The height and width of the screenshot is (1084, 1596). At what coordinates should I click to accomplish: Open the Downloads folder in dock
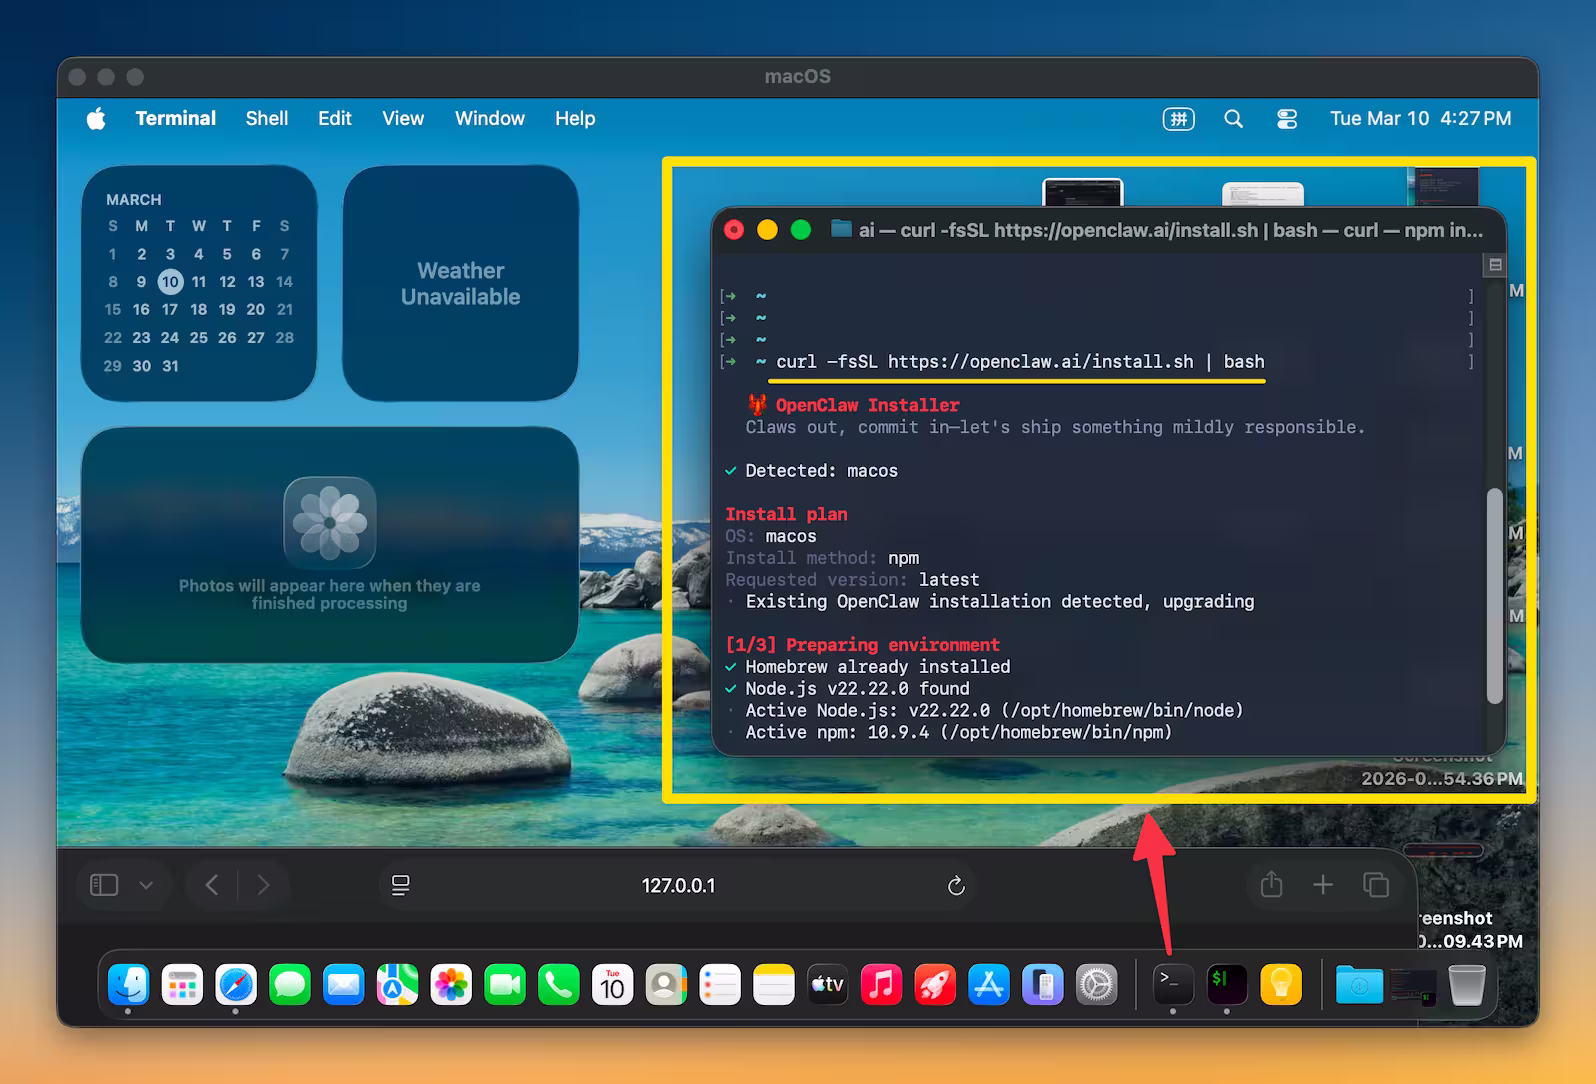click(1359, 985)
